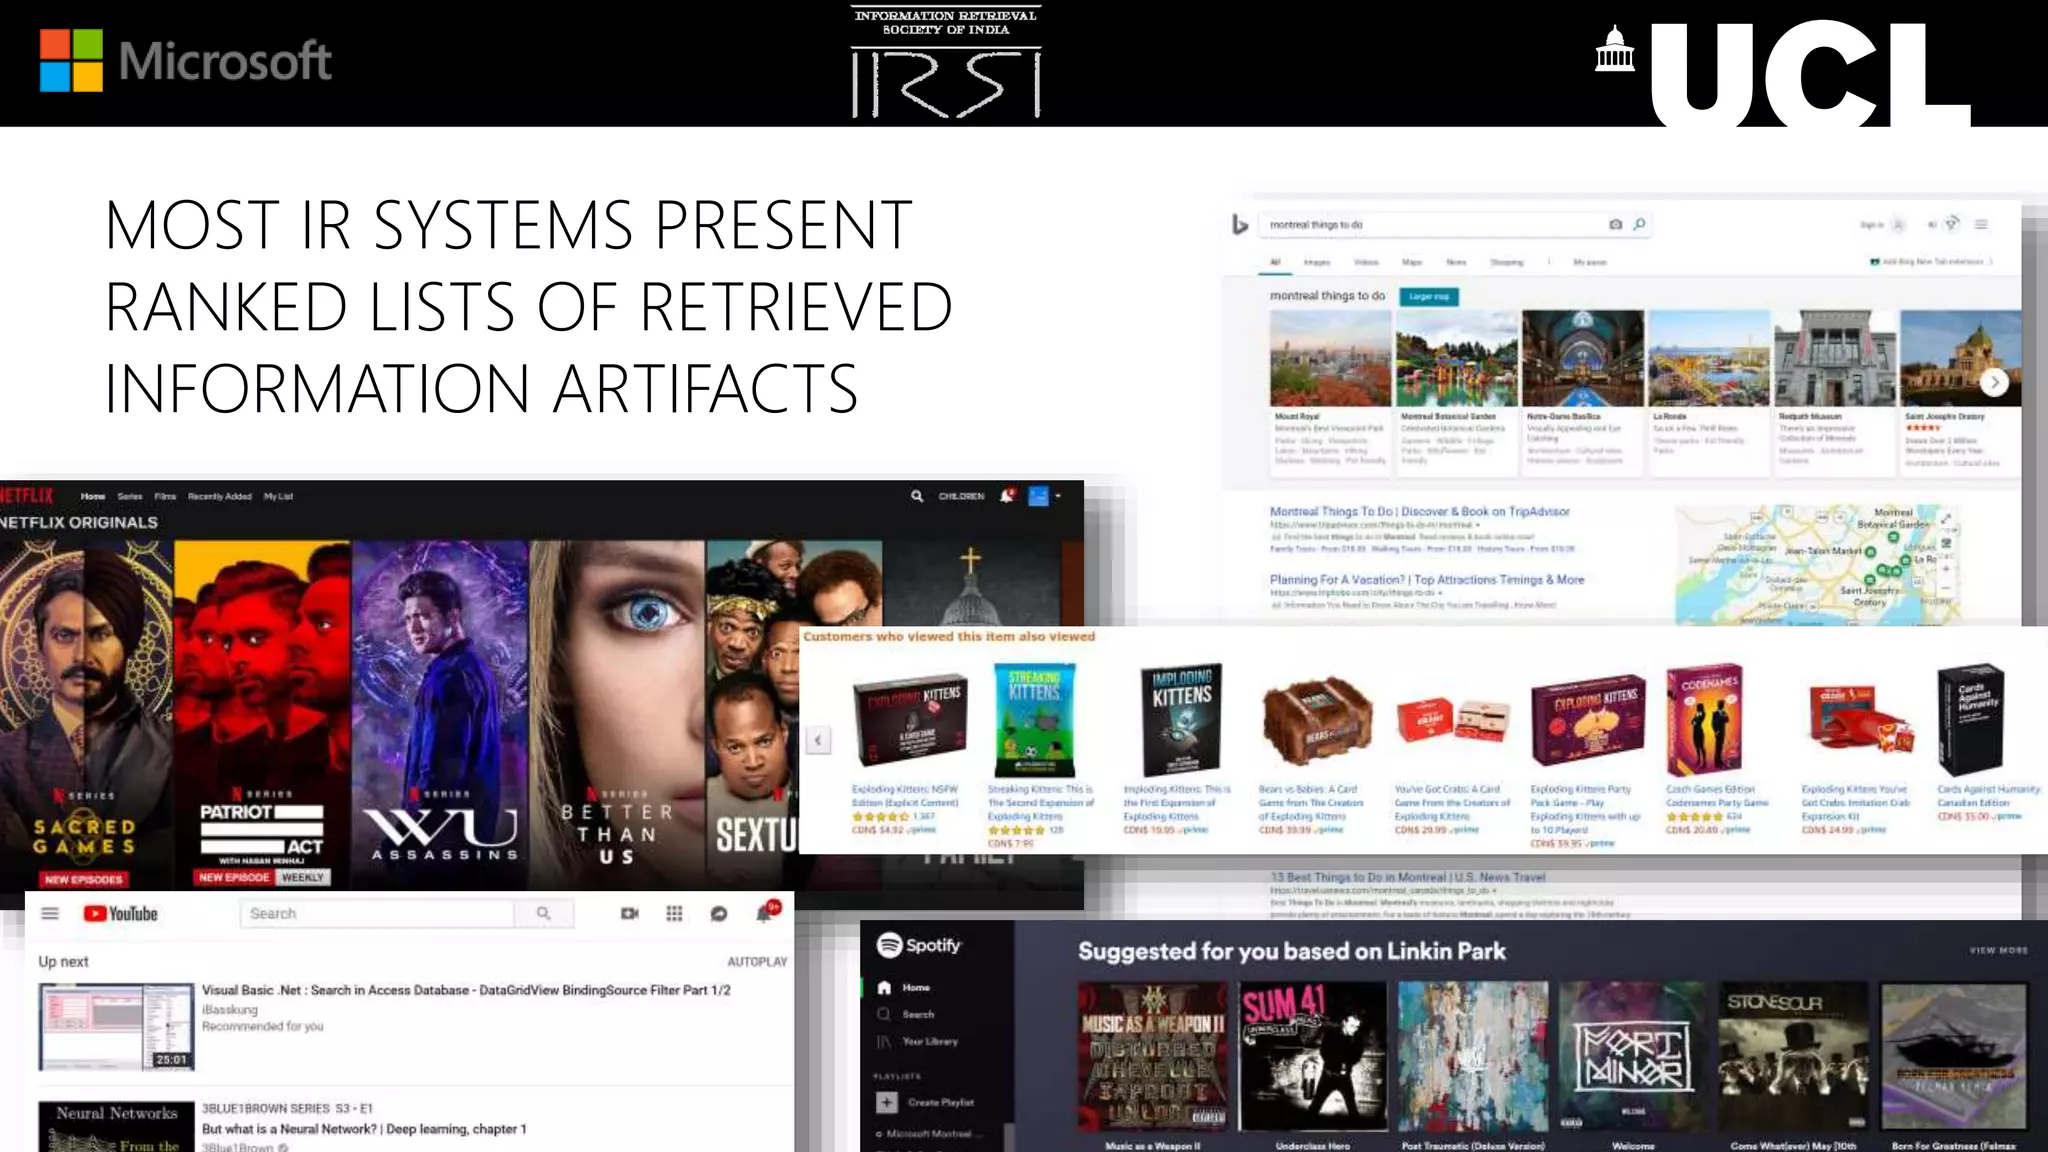Open the Wu Assassins Netflix poster

click(440, 716)
